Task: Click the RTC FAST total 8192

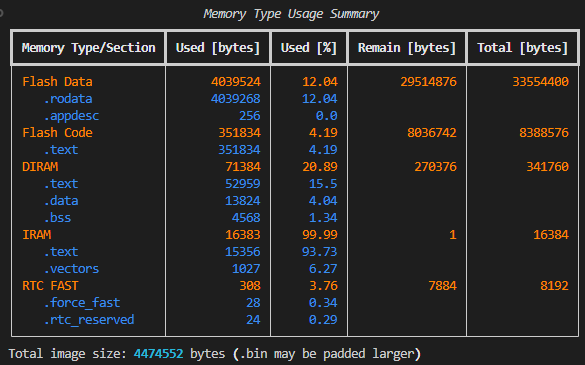Action: pos(554,286)
